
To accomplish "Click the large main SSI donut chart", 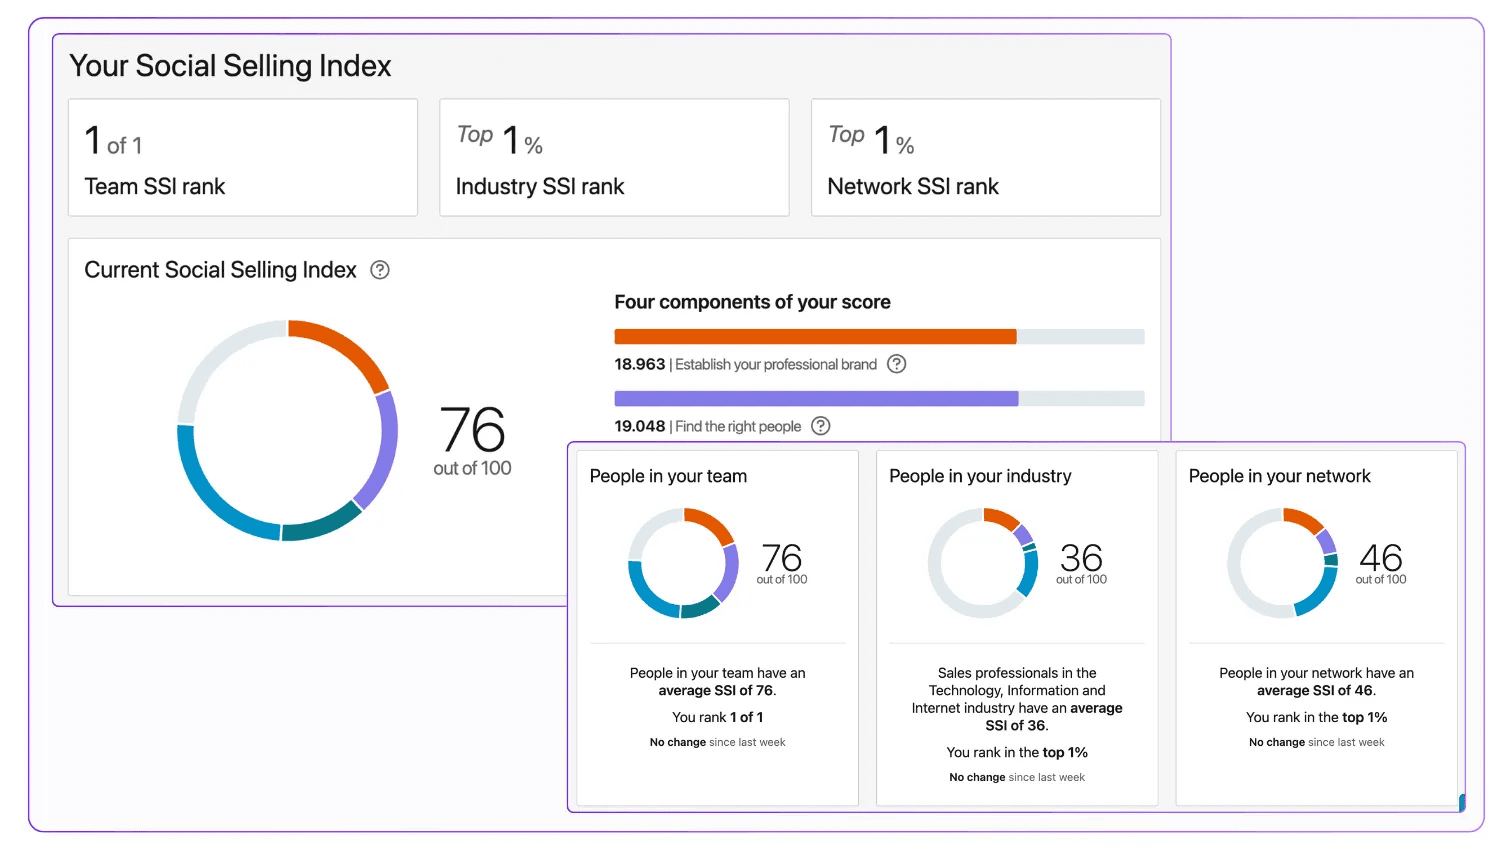I will pyautogui.click(x=287, y=430).
